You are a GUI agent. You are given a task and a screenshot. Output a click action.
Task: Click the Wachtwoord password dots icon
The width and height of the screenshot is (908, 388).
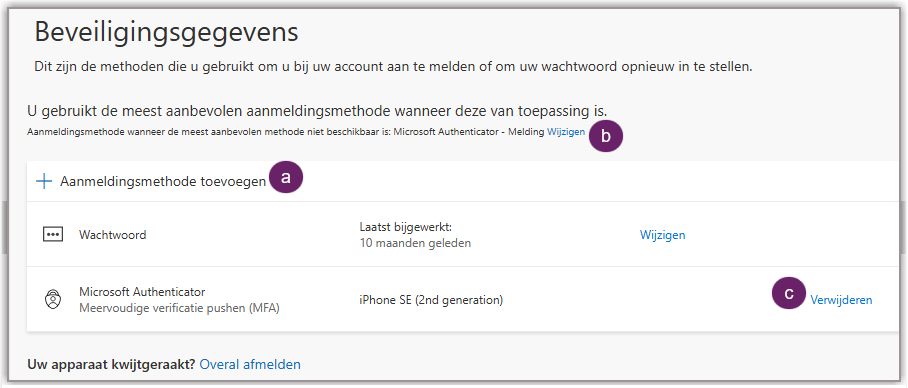point(52,235)
